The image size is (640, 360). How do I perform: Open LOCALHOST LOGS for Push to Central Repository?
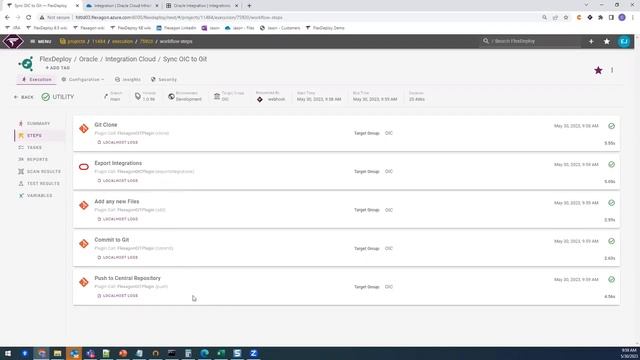pyautogui.click(x=118, y=296)
